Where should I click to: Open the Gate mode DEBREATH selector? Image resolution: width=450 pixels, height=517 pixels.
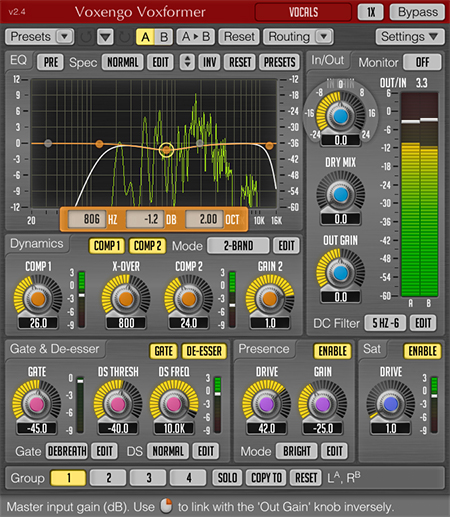(x=67, y=451)
